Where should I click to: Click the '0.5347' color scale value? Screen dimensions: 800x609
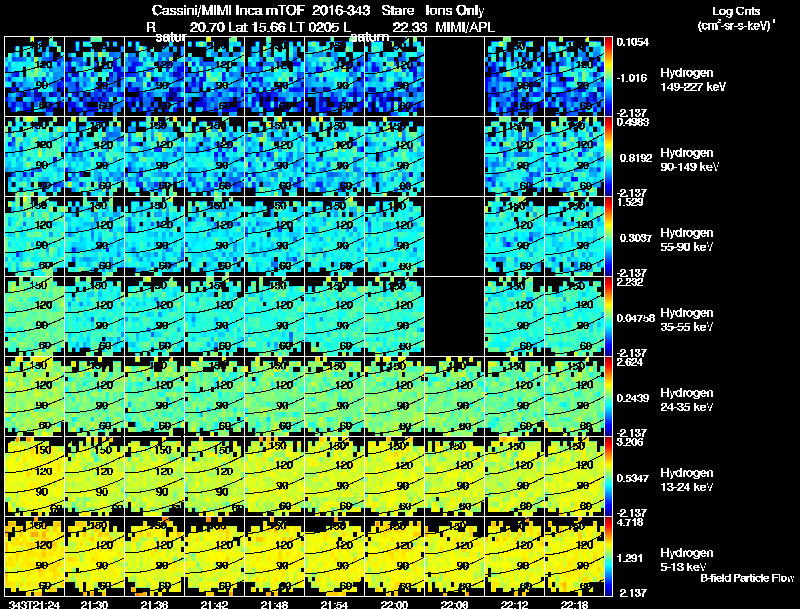pyautogui.click(x=633, y=478)
